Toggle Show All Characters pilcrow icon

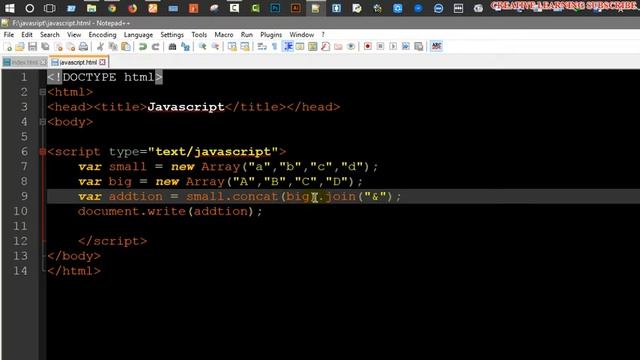(x=275, y=47)
